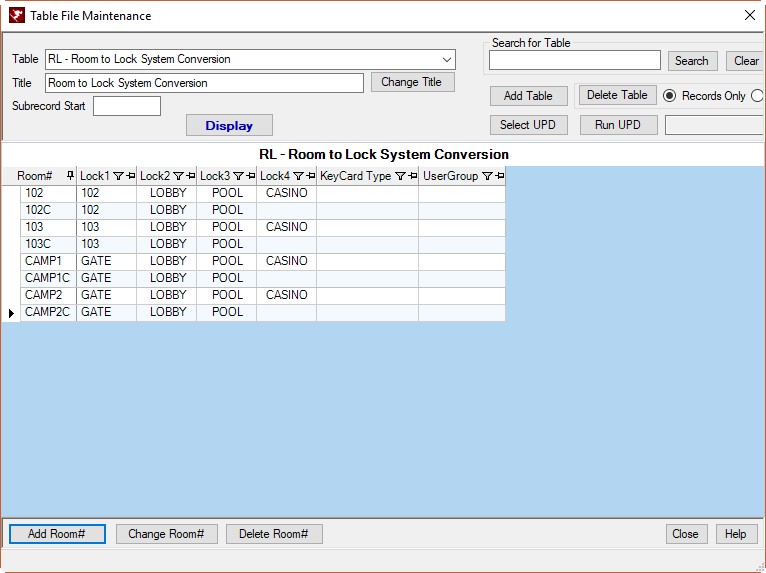Select room 103C cell

point(48,244)
